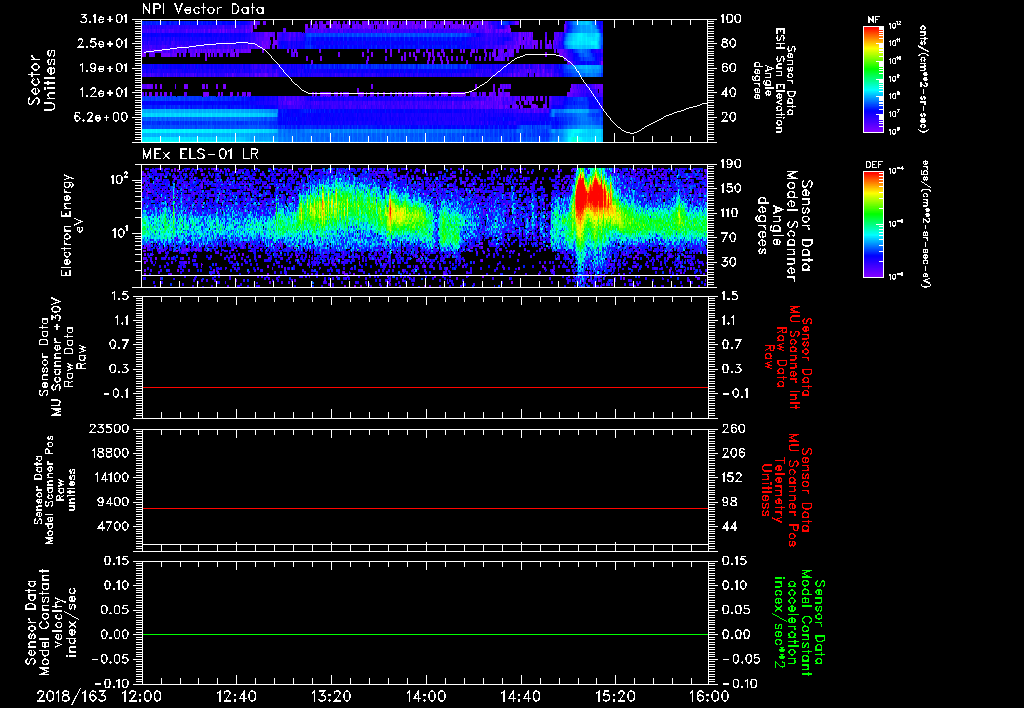Click the 'NF' label above the color bar
This screenshot has width=1024, height=708.
pos(873,20)
